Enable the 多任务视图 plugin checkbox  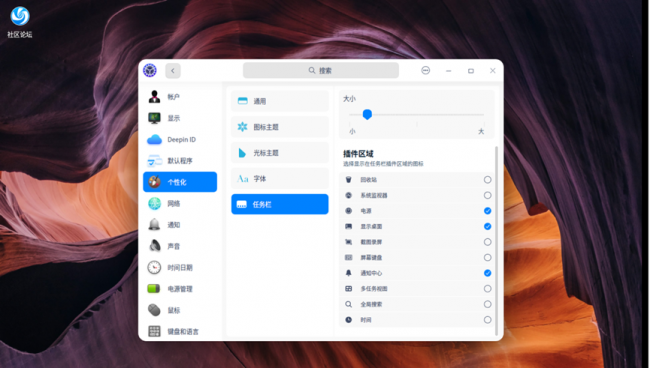(488, 288)
